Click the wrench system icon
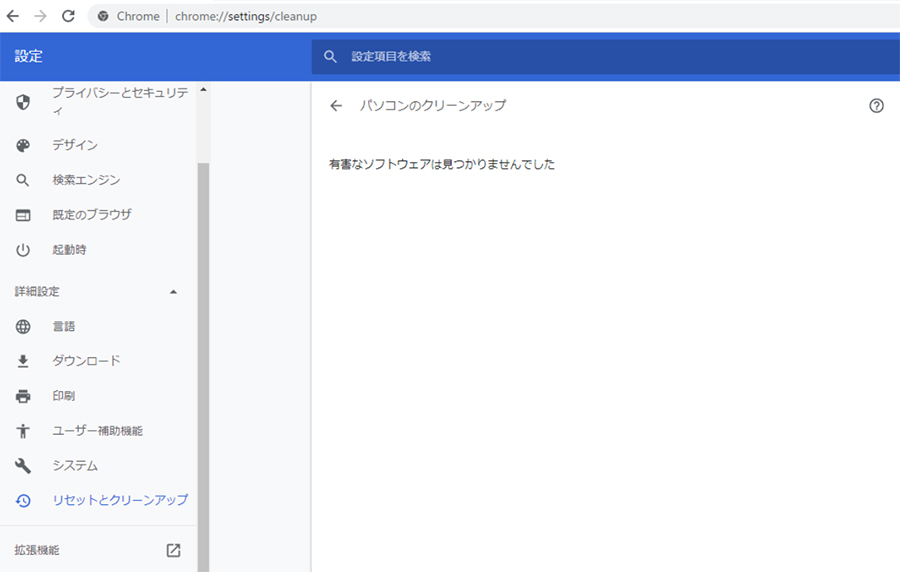 [23, 466]
